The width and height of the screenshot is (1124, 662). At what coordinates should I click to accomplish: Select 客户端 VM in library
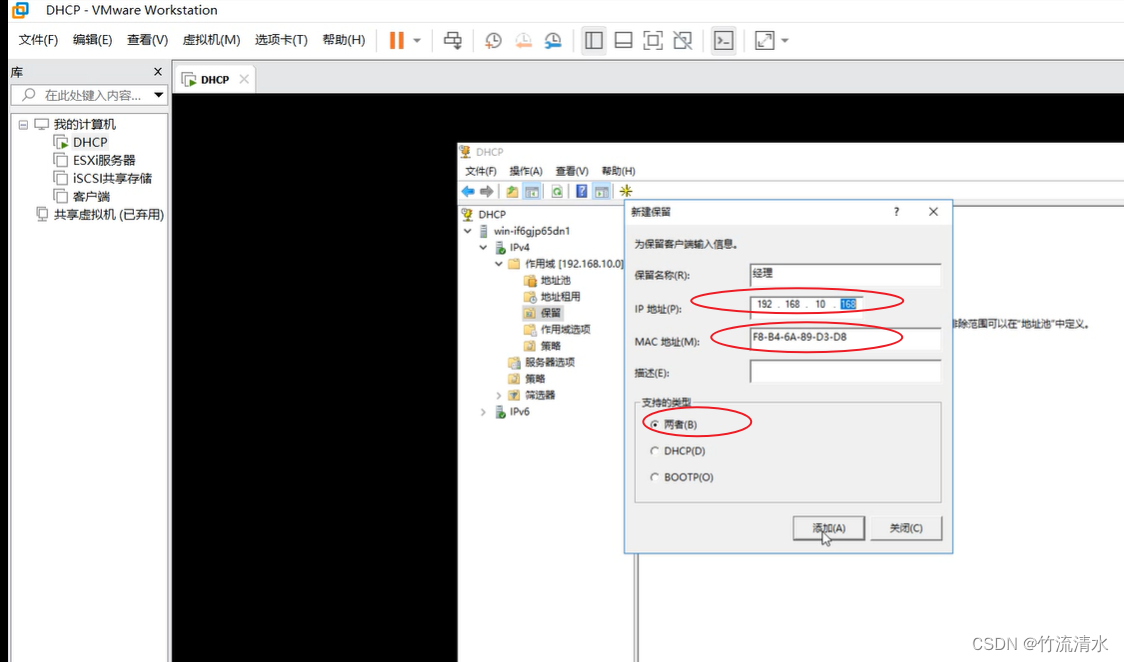pos(91,196)
